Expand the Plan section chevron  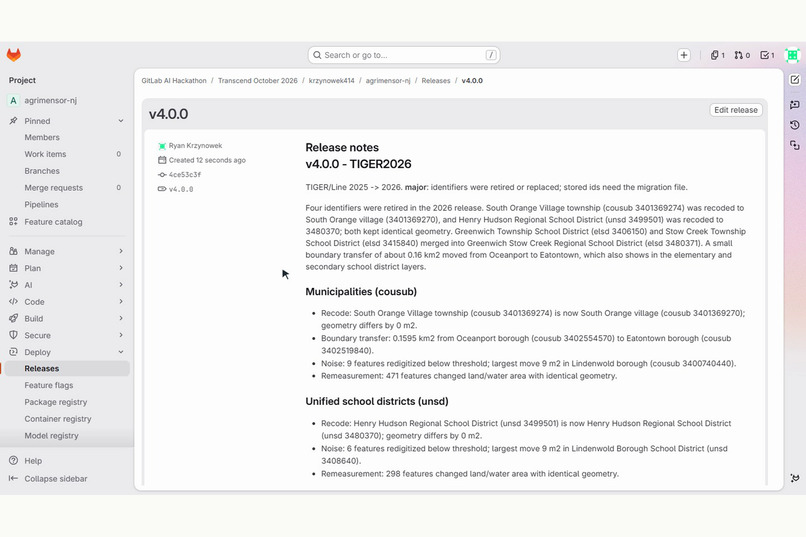click(121, 268)
